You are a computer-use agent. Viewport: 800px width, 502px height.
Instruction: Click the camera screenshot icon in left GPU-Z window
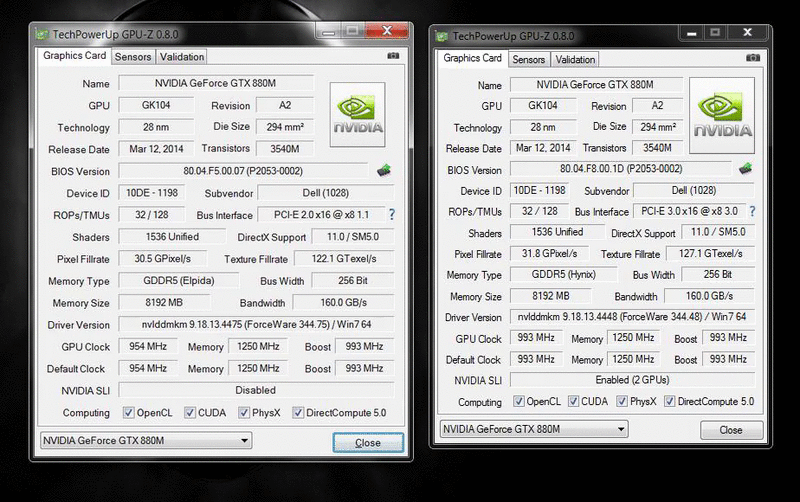[x=393, y=56]
